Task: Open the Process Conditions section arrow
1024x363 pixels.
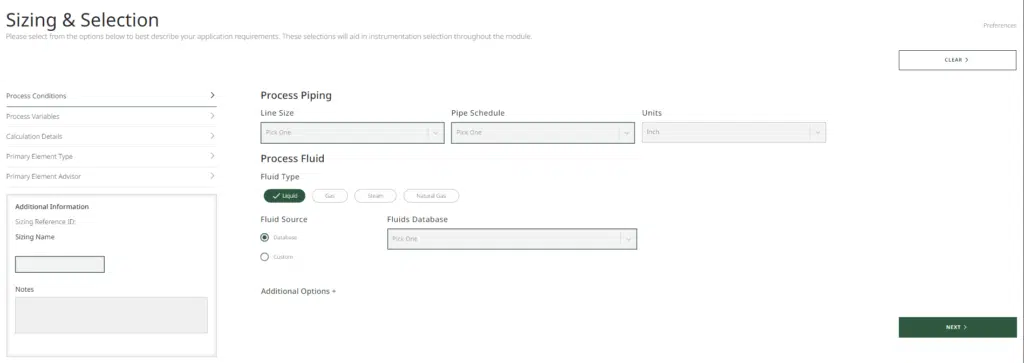Action: (212, 95)
